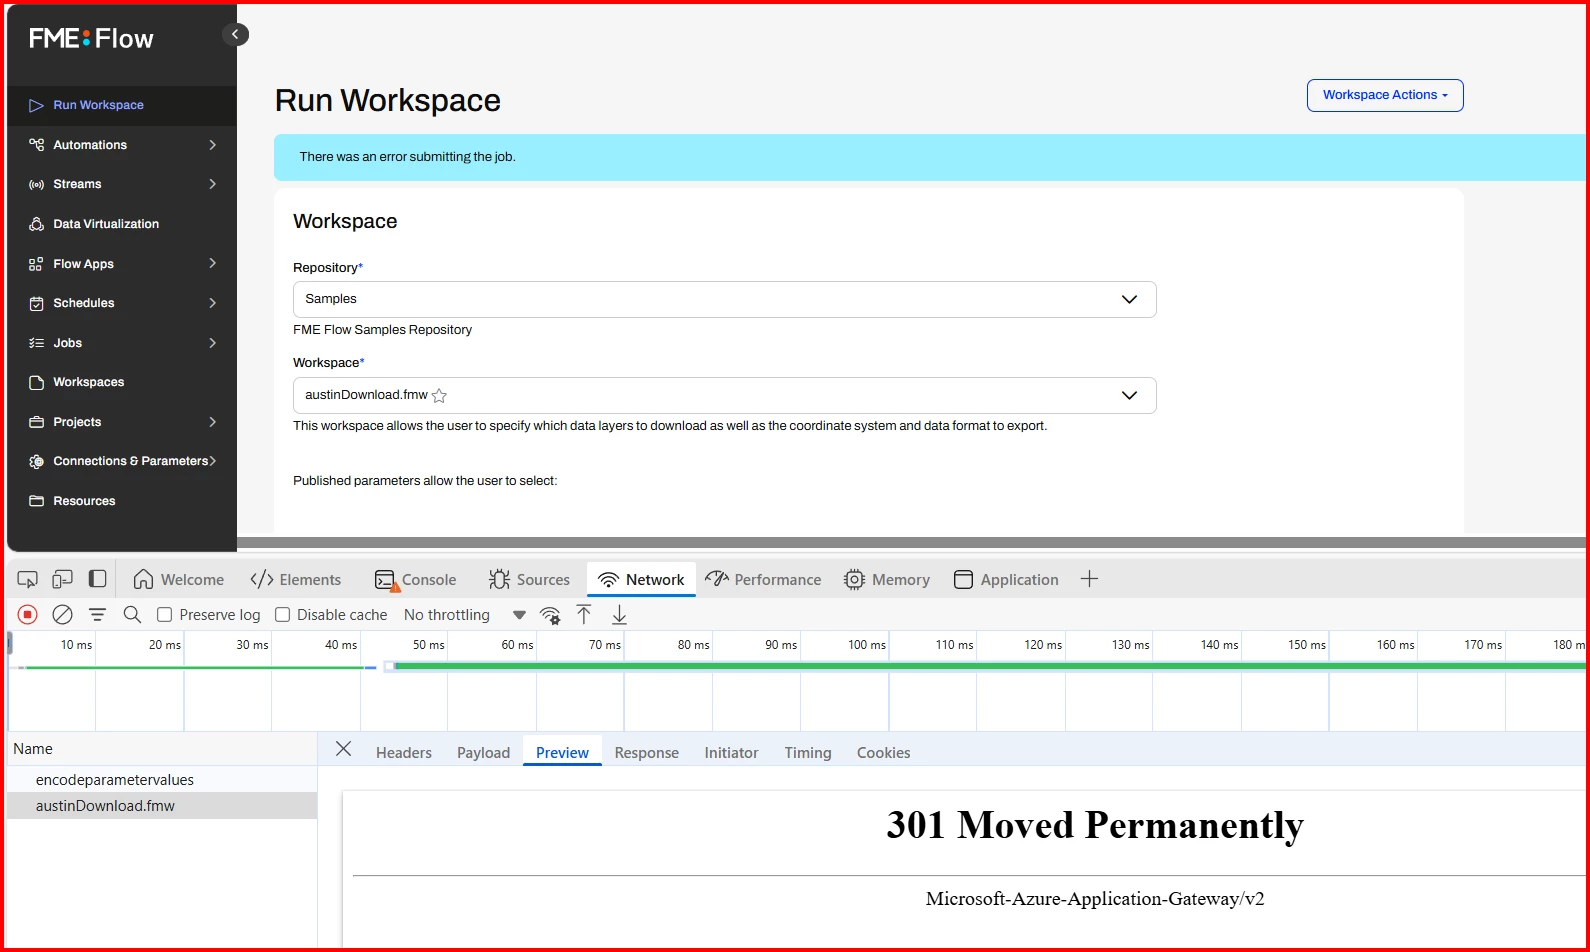Click the Streams broadcast icon
Screen dimensions: 1590x952
36,184
